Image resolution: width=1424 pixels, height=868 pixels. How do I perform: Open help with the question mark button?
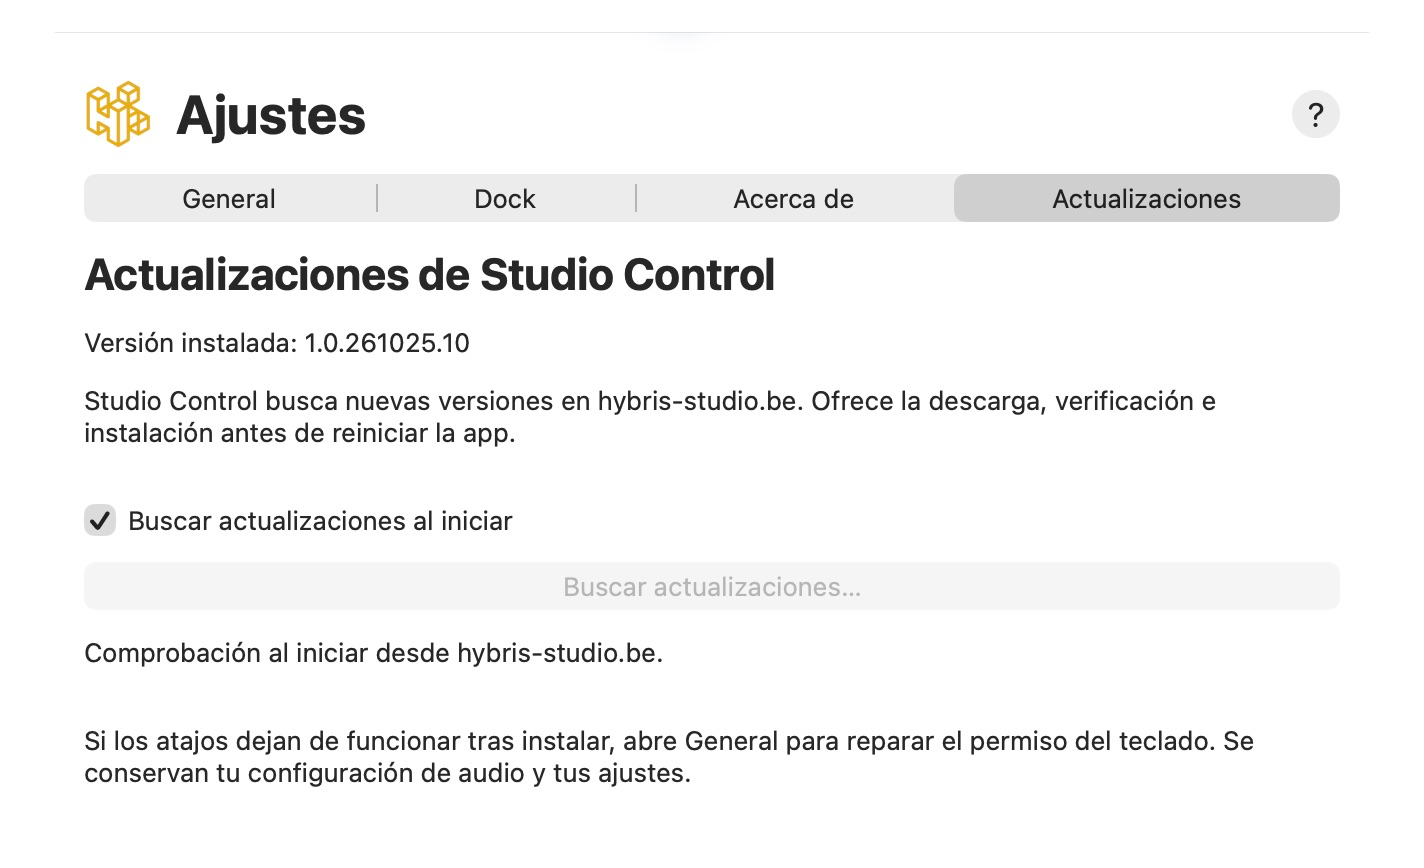pyautogui.click(x=1315, y=114)
